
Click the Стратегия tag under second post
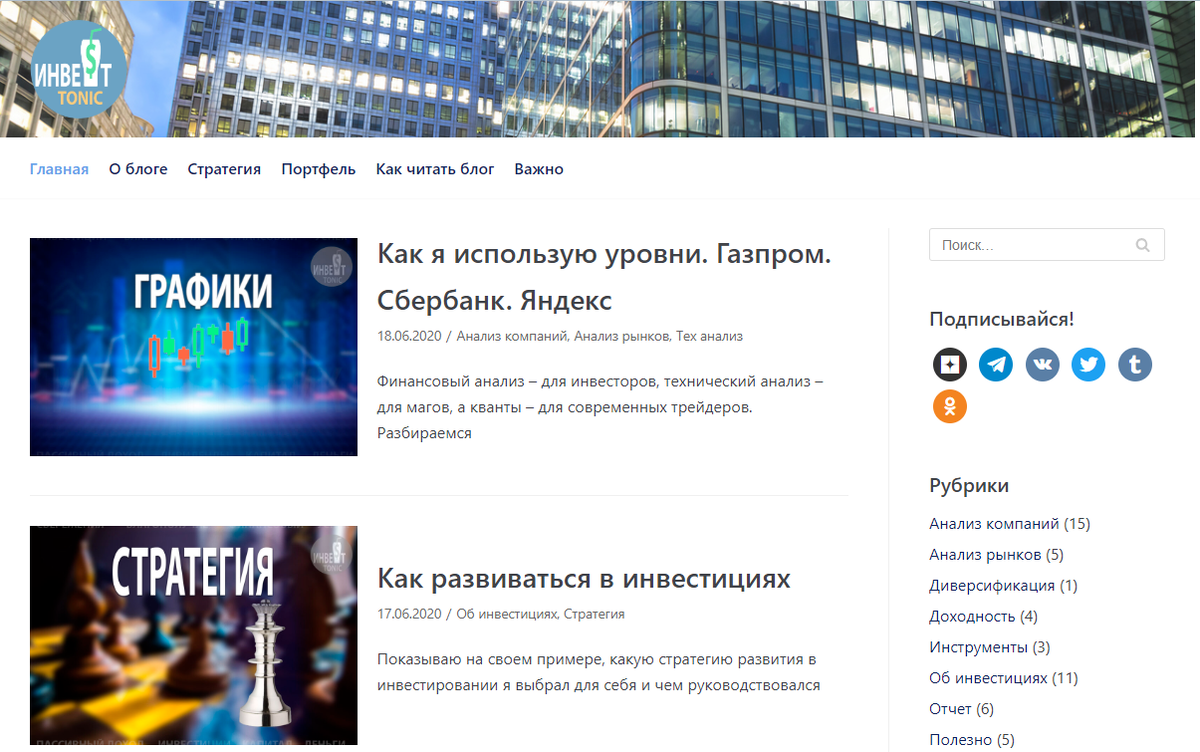(x=594, y=614)
